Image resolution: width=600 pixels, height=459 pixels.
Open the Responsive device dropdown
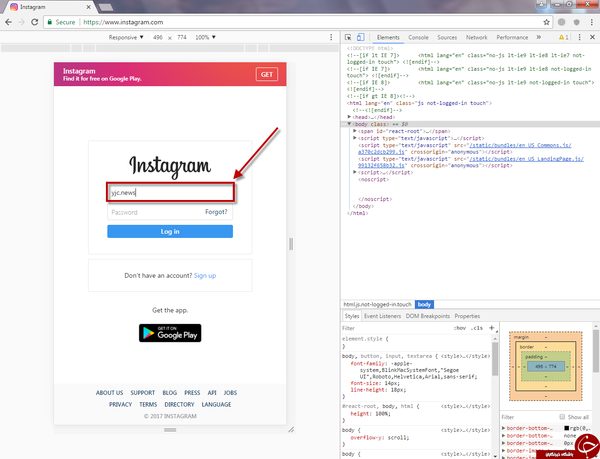tap(126, 37)
